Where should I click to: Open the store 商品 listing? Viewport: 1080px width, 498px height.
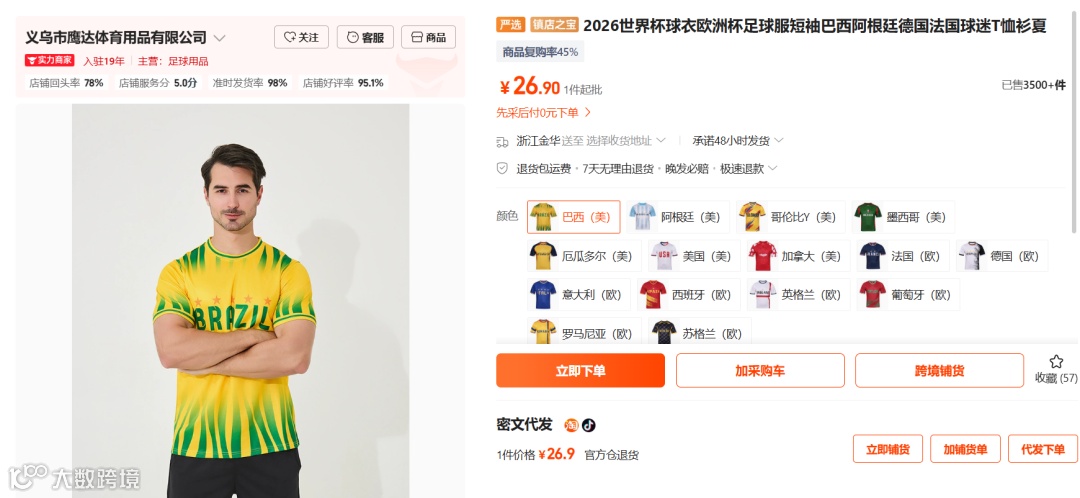click(428, 37)
